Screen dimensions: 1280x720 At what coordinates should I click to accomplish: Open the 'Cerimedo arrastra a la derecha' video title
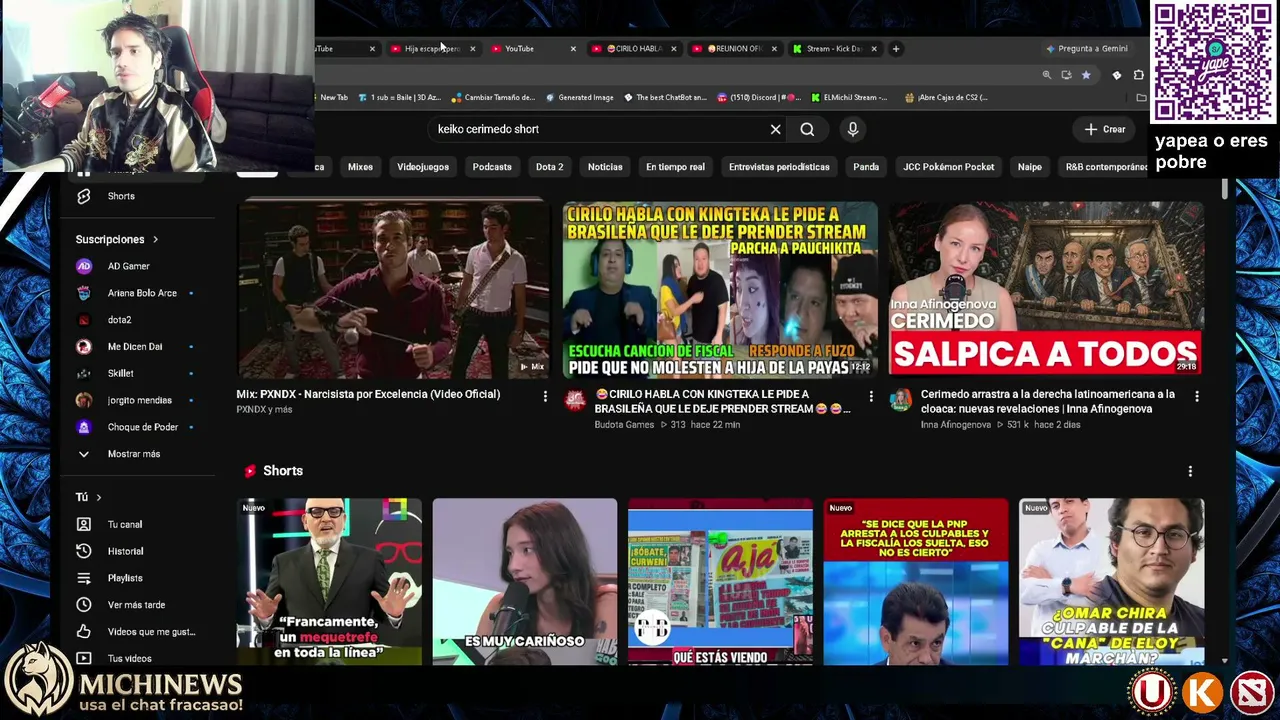pyautogui.click(x=1048, y=401)
